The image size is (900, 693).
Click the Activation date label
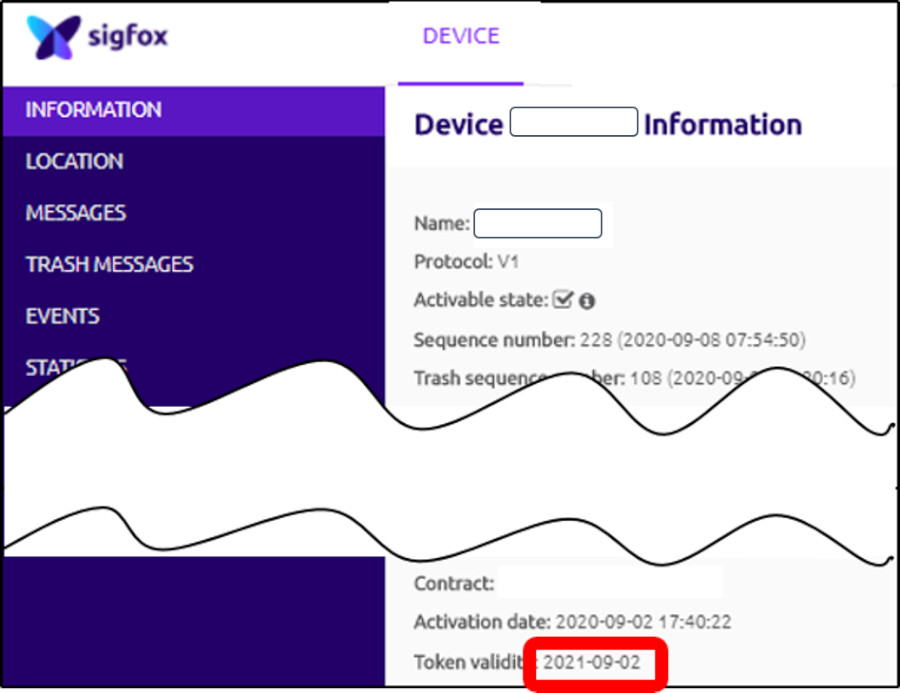coord(482,622)
